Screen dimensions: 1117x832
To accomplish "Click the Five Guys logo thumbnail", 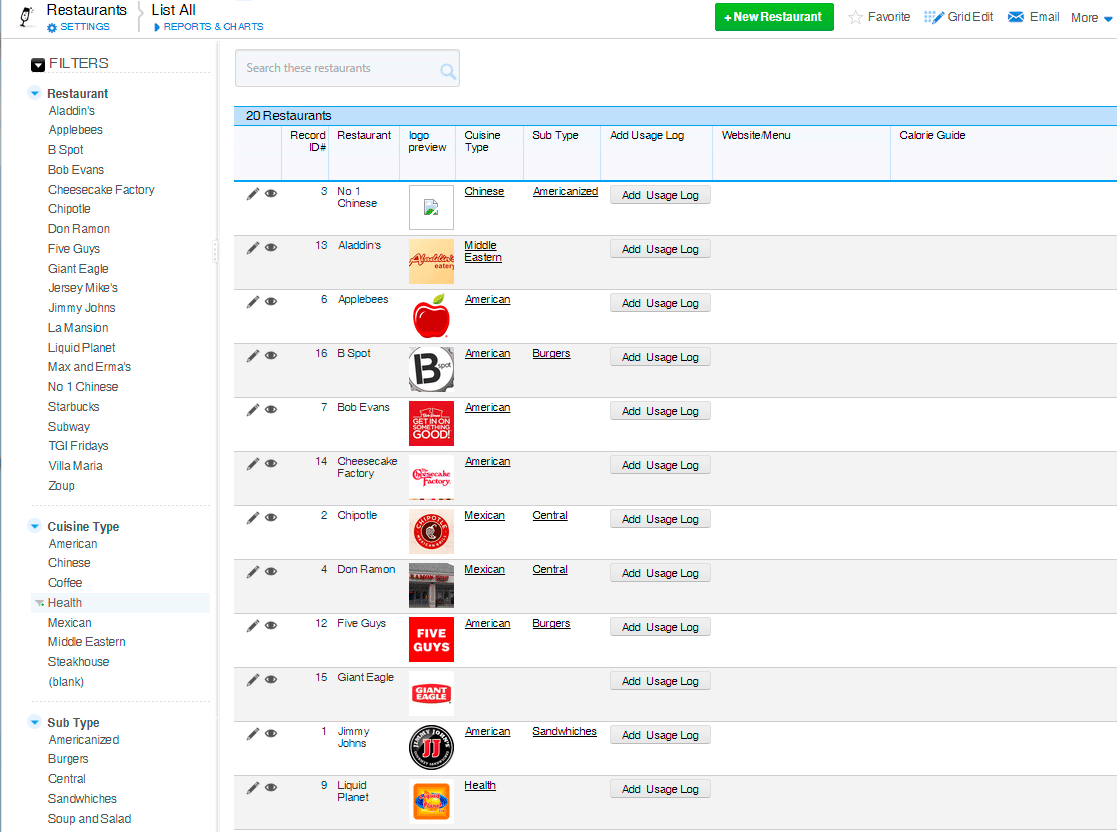I will (x=431, y=639).
